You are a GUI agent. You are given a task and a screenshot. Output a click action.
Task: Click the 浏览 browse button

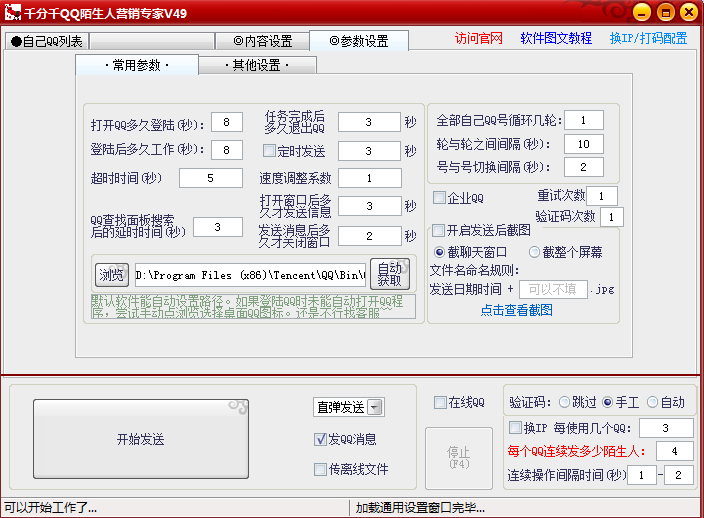pyautogui.click(x=112, y=275)
